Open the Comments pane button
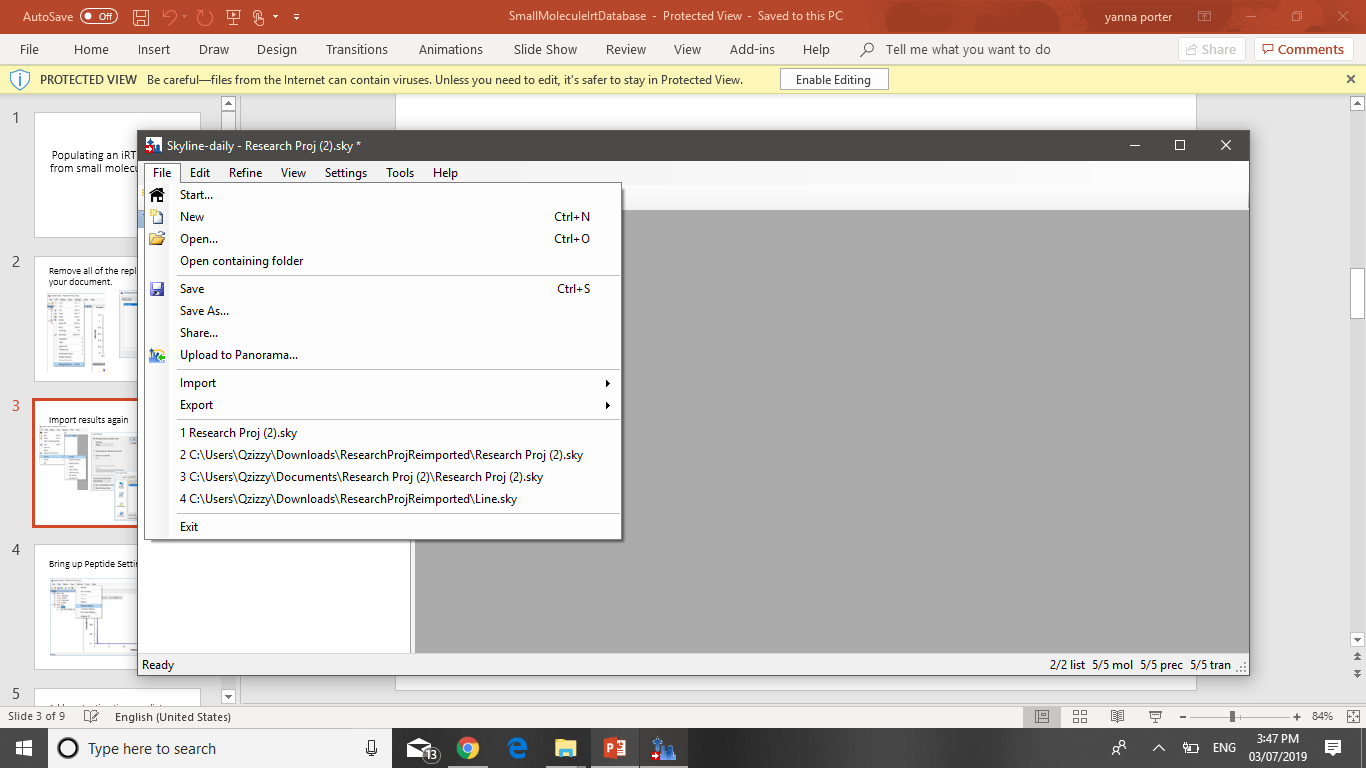 pos(1303,49)
